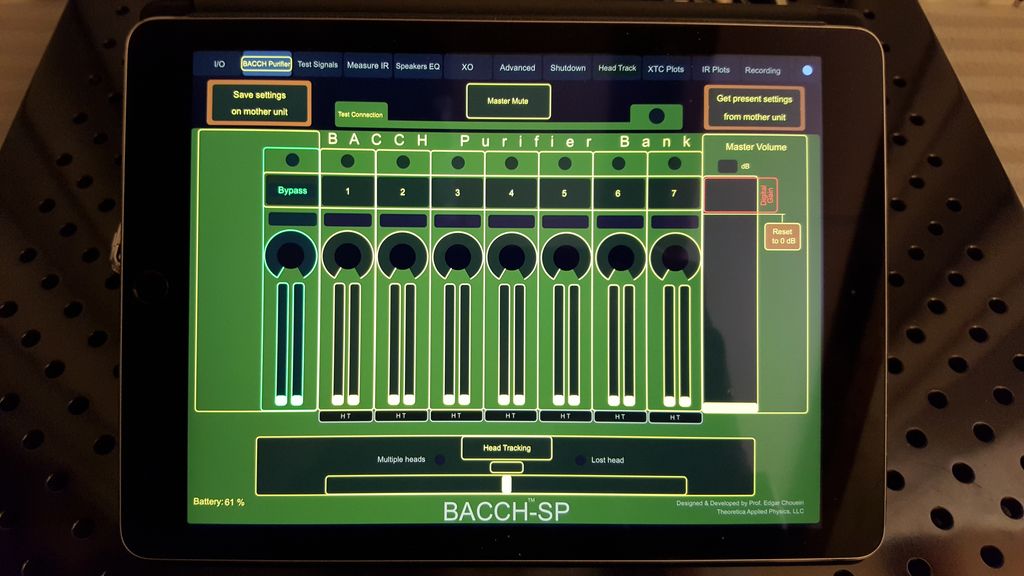View the XTC Plots tab

point(665,69)
